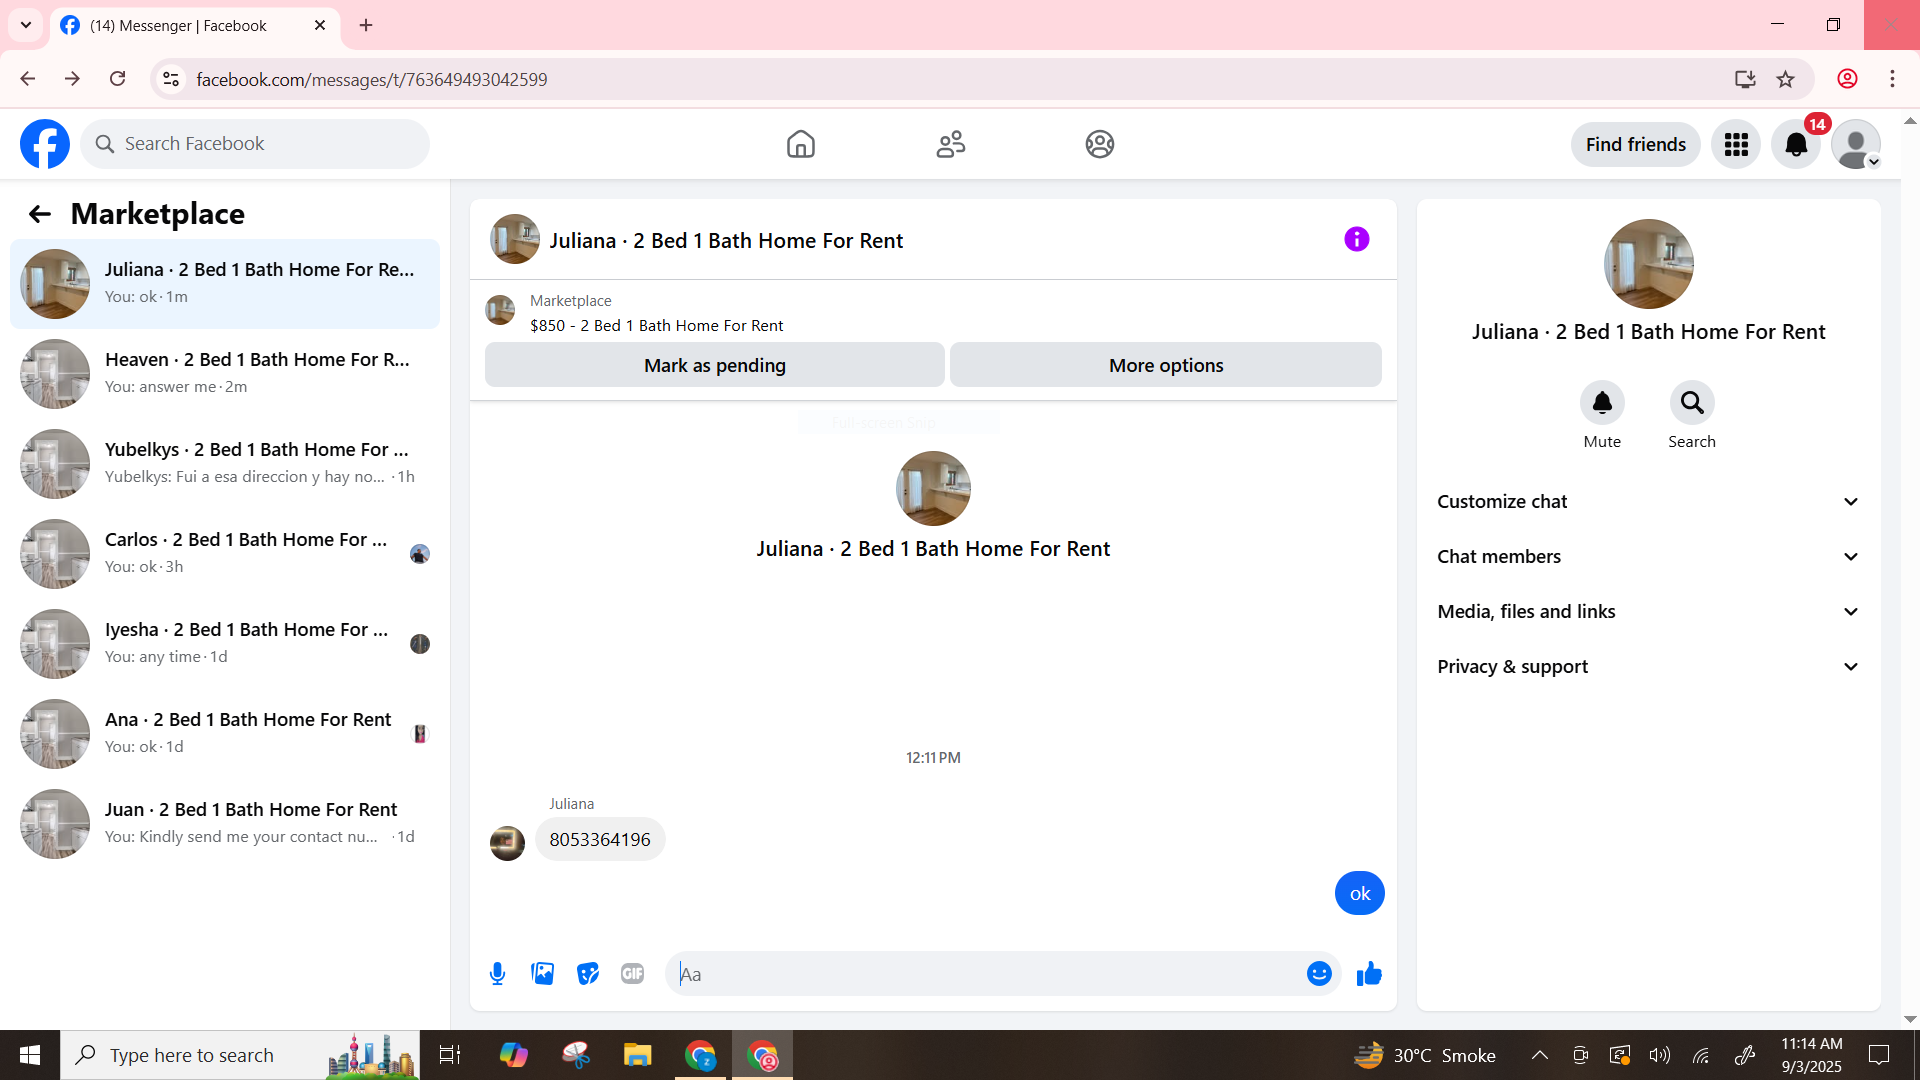Choose a GIF icon
This screenshot has width=1920, height=1080.
click(x=632, y=974)
